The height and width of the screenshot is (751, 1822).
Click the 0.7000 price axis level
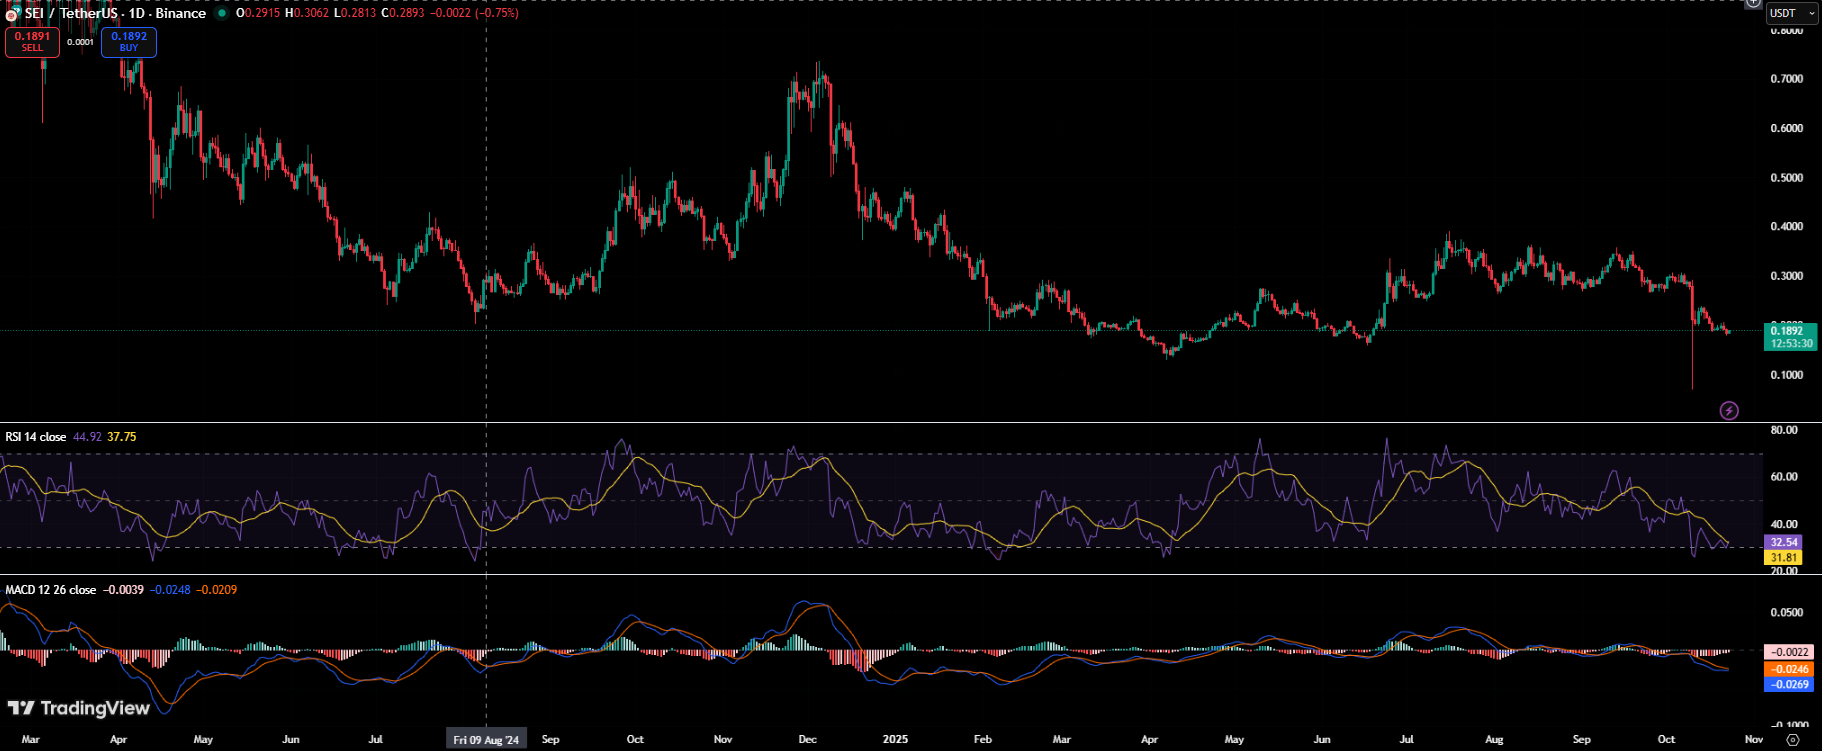[1787, 79]
